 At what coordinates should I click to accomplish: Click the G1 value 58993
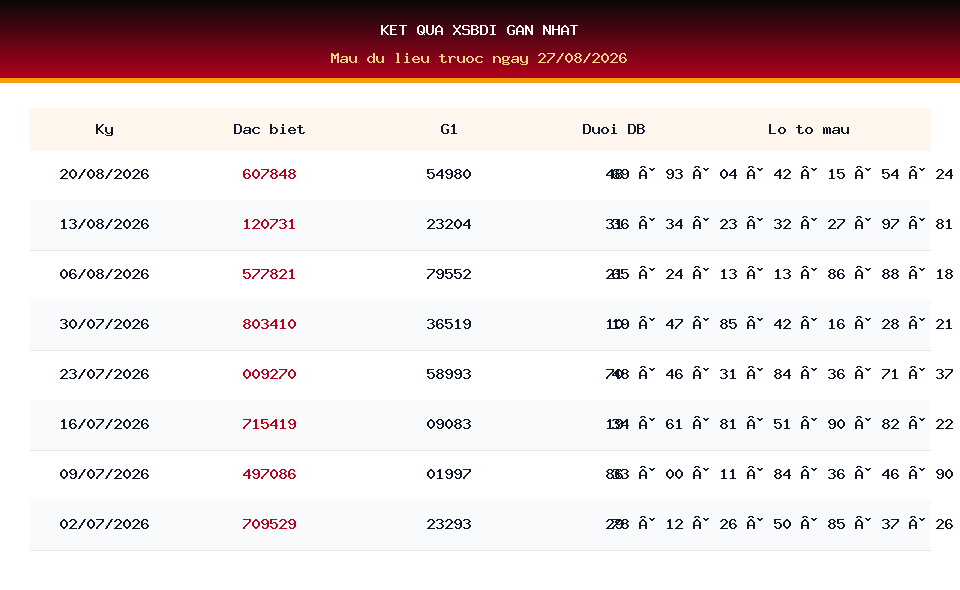(x=449, y=374)
